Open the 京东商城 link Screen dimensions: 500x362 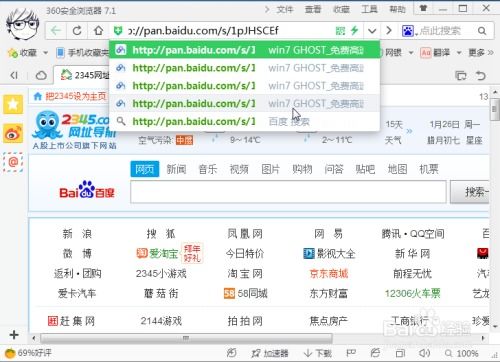point(329,274)
